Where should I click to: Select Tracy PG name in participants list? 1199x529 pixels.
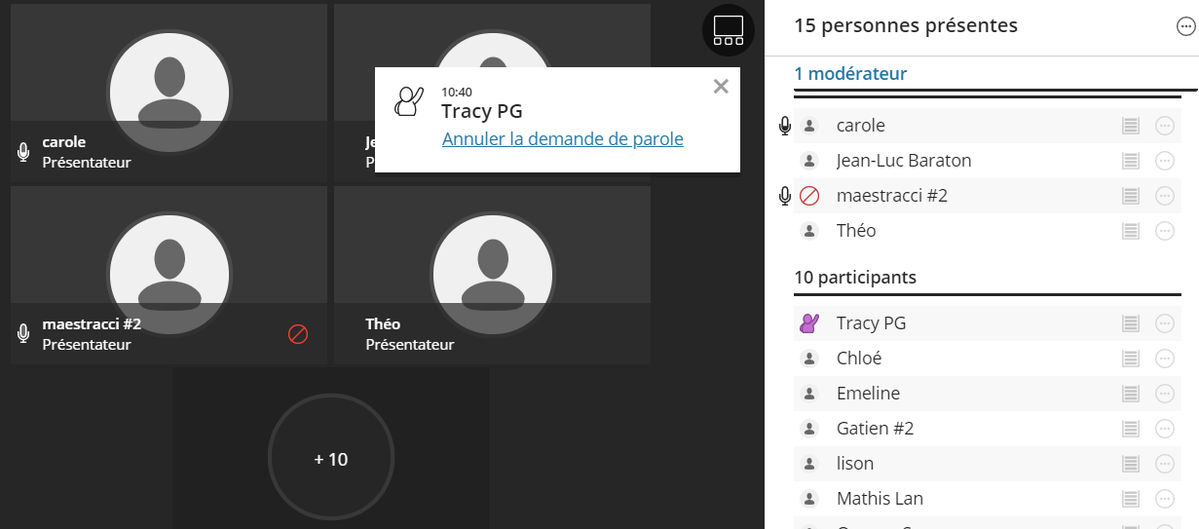click(x=871, y=323)
